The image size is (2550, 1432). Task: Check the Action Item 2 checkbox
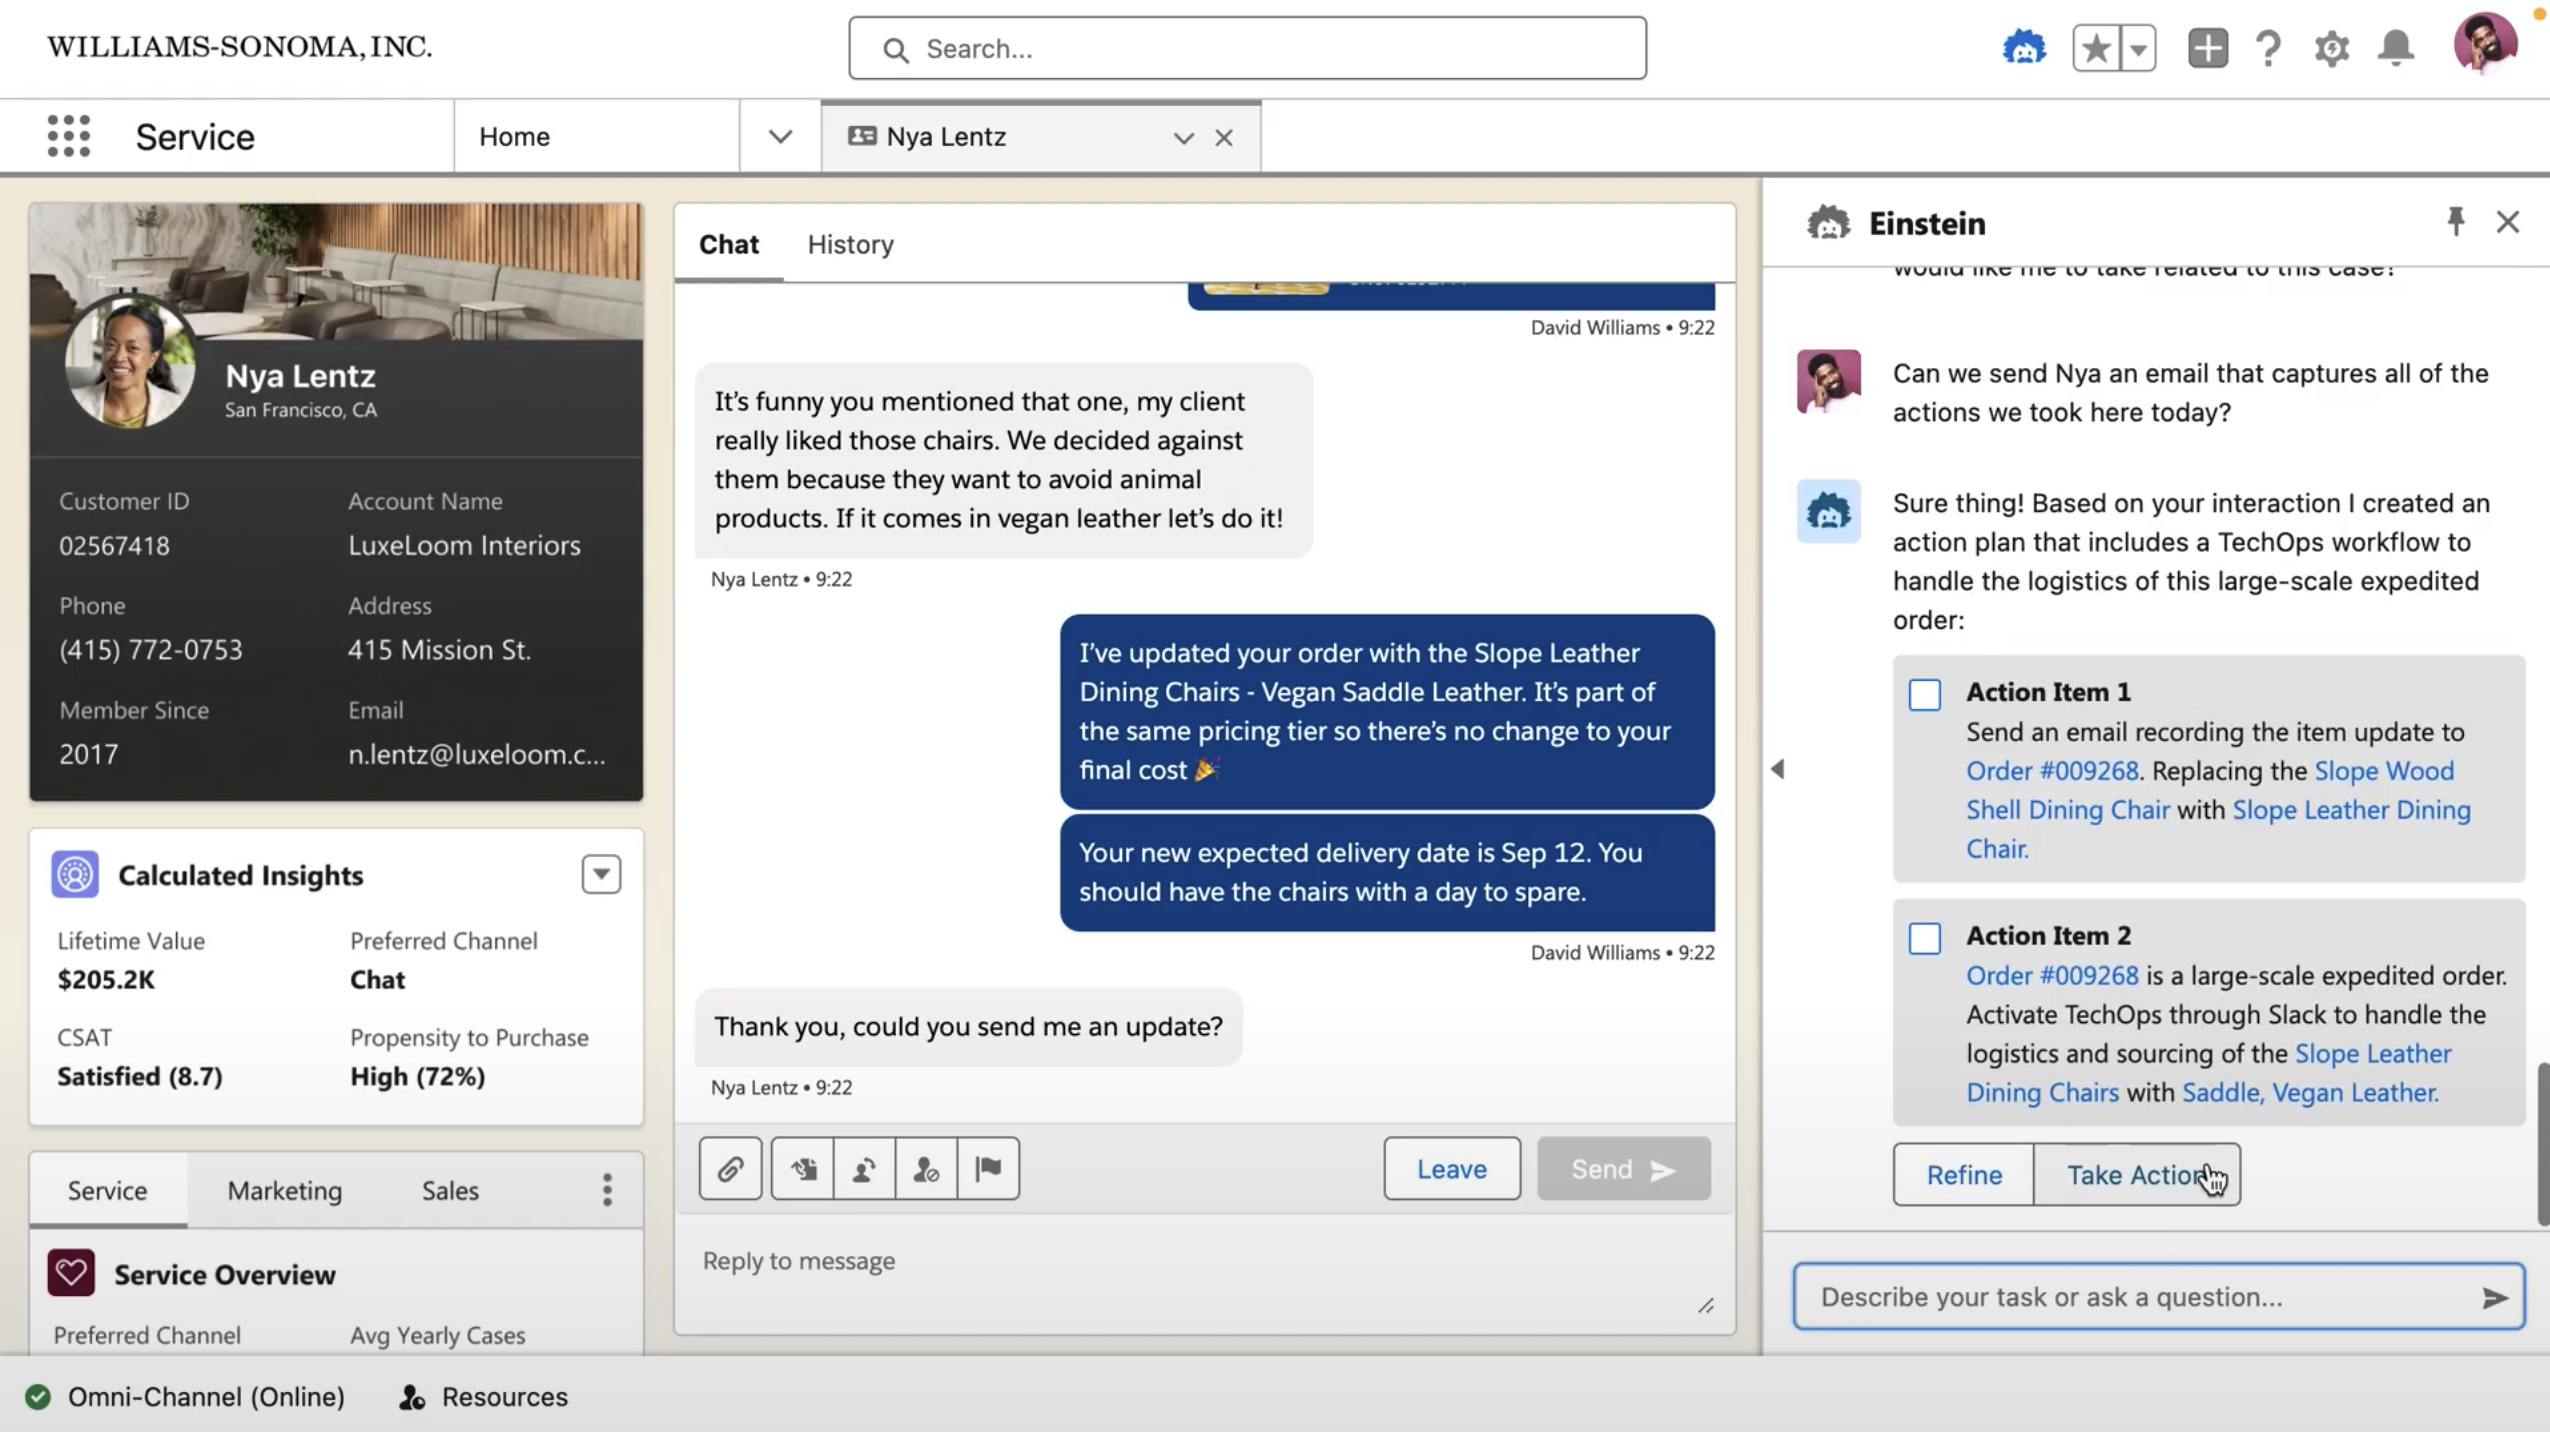tap(1925, 938)
